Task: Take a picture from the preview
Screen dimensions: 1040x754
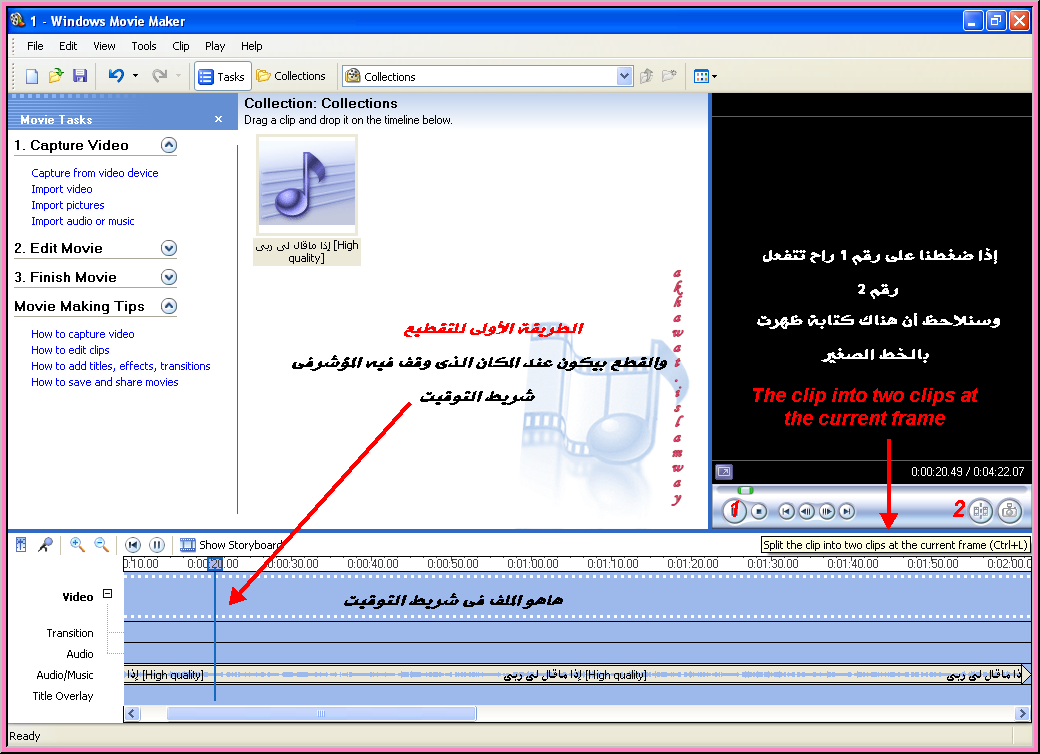Action: [x=1009, y=511]
